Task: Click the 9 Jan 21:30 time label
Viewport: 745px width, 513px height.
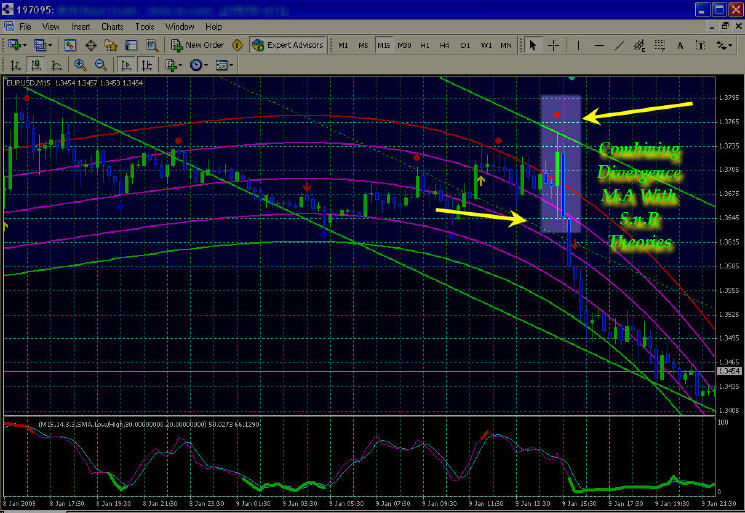Action: [x=719, y=503]
